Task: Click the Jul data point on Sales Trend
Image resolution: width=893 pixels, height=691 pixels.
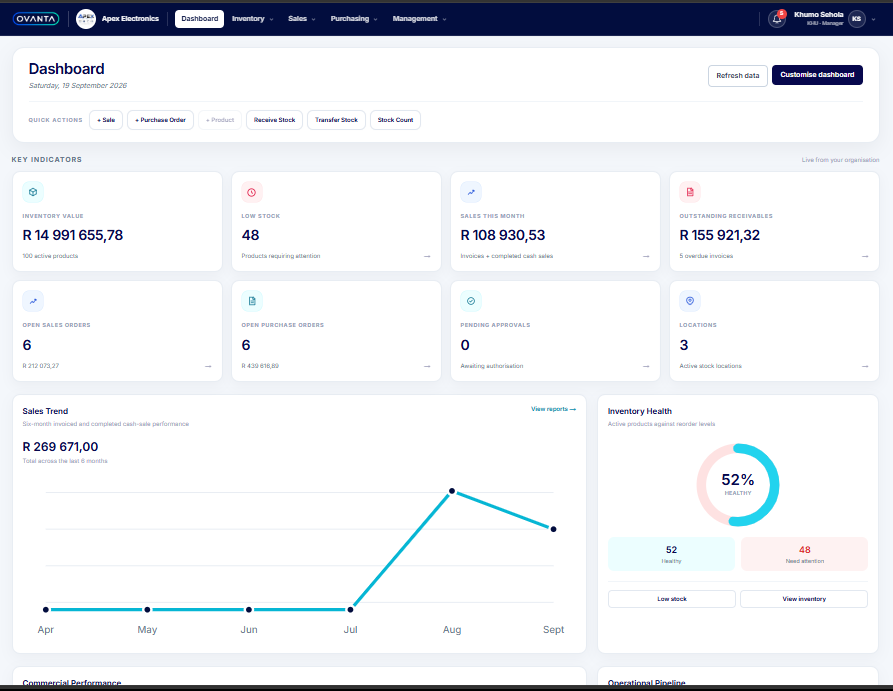Action: (350, 610)
